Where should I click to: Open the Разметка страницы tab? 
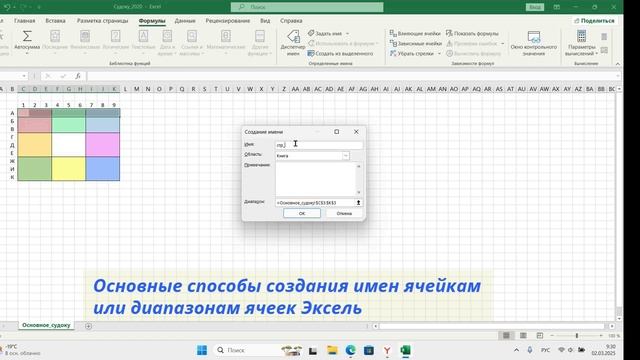pos(102,20)
